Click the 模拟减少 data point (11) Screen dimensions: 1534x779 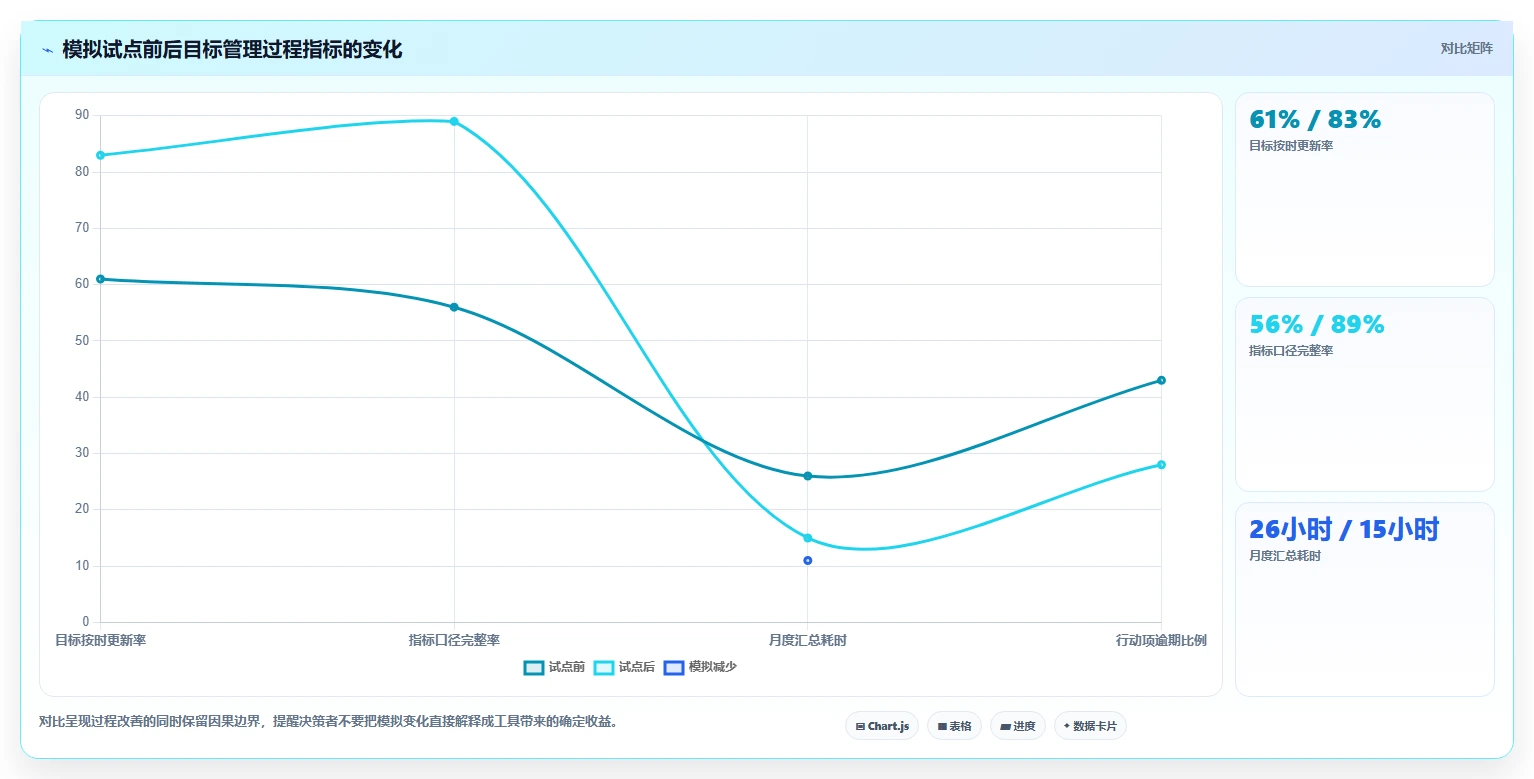tap(807, 560)
